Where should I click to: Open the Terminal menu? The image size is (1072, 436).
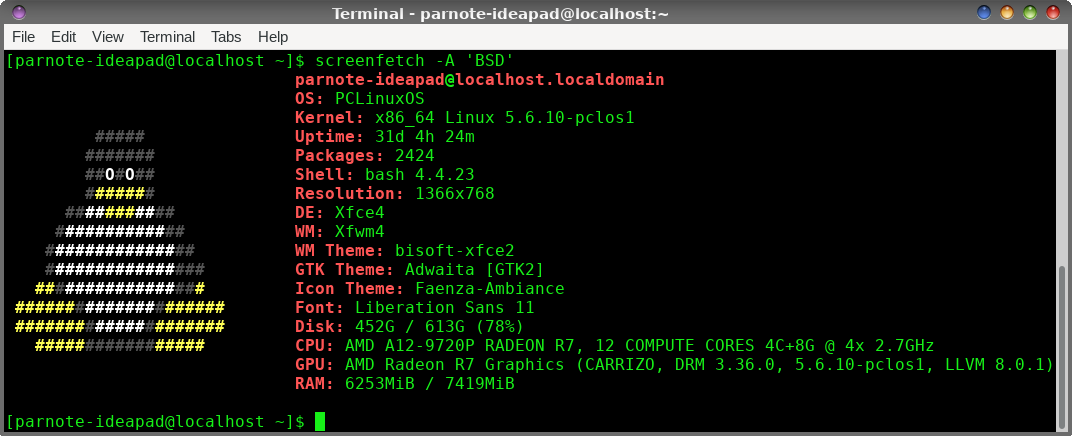168,37
